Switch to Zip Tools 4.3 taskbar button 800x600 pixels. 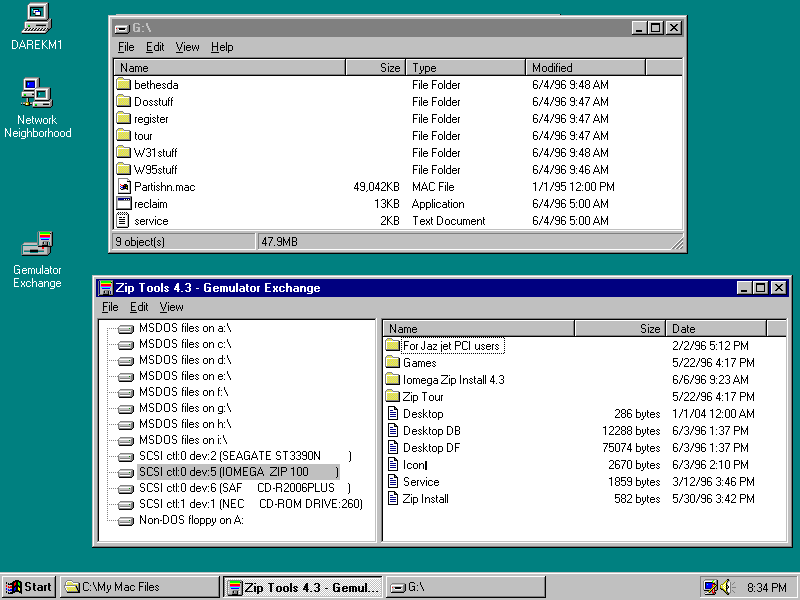point(303,587)
